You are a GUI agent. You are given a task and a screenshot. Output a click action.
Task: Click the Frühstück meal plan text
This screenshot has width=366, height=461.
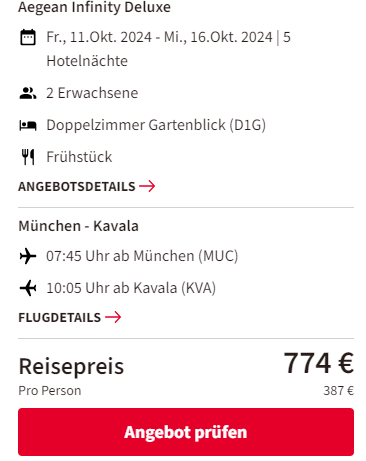click(79, 157)
